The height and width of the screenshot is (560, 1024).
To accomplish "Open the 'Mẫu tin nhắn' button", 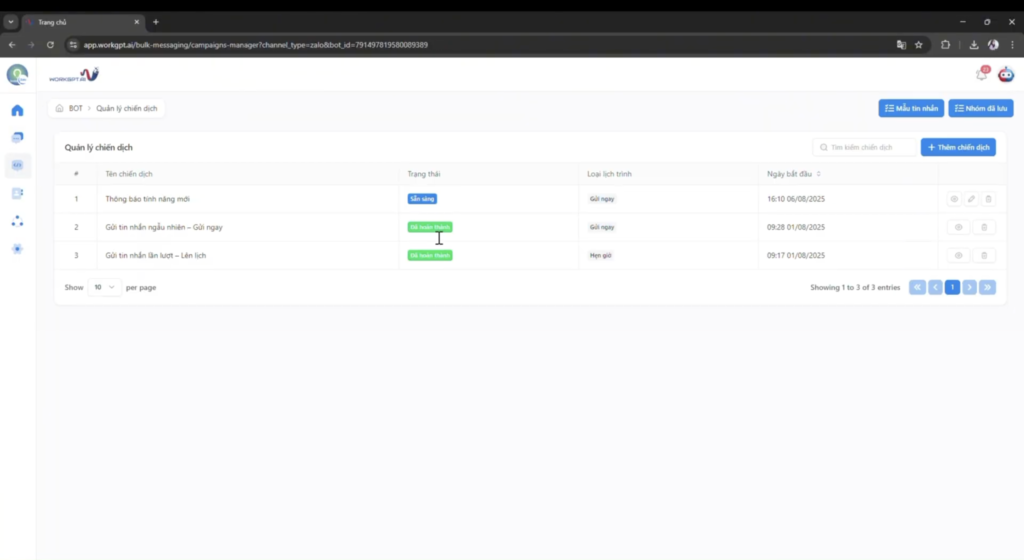I will click(x=911, y=108).
